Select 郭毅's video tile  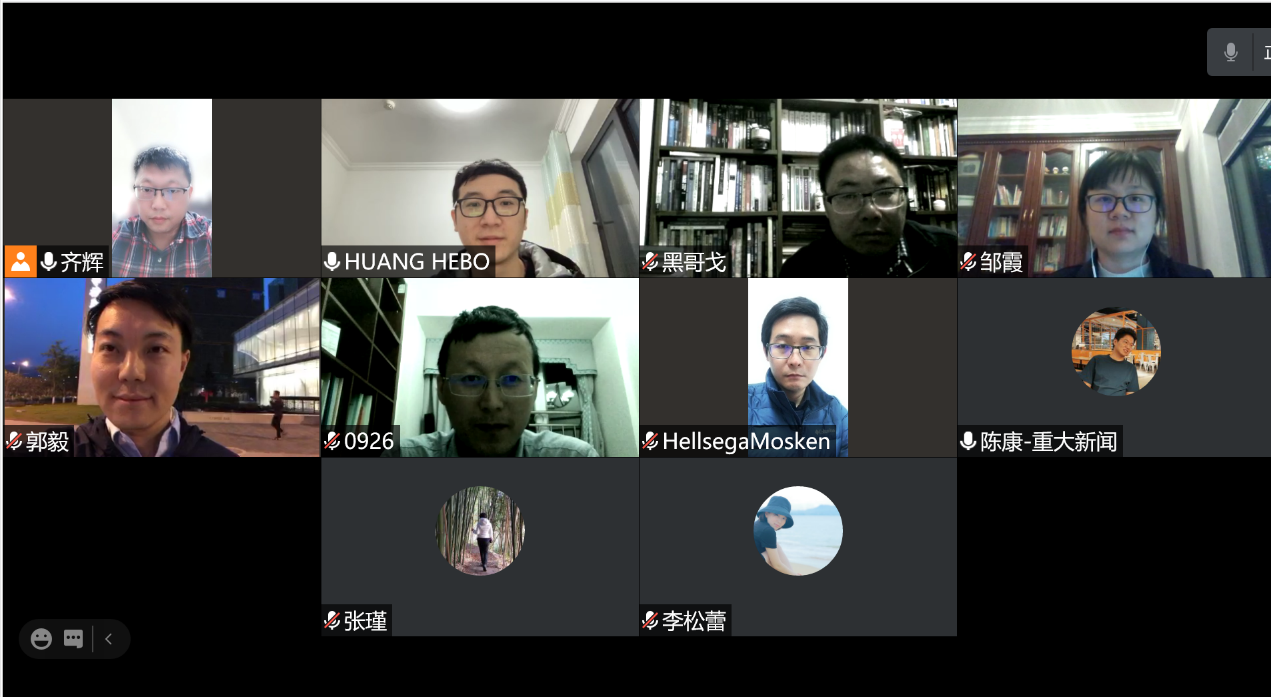162,367
